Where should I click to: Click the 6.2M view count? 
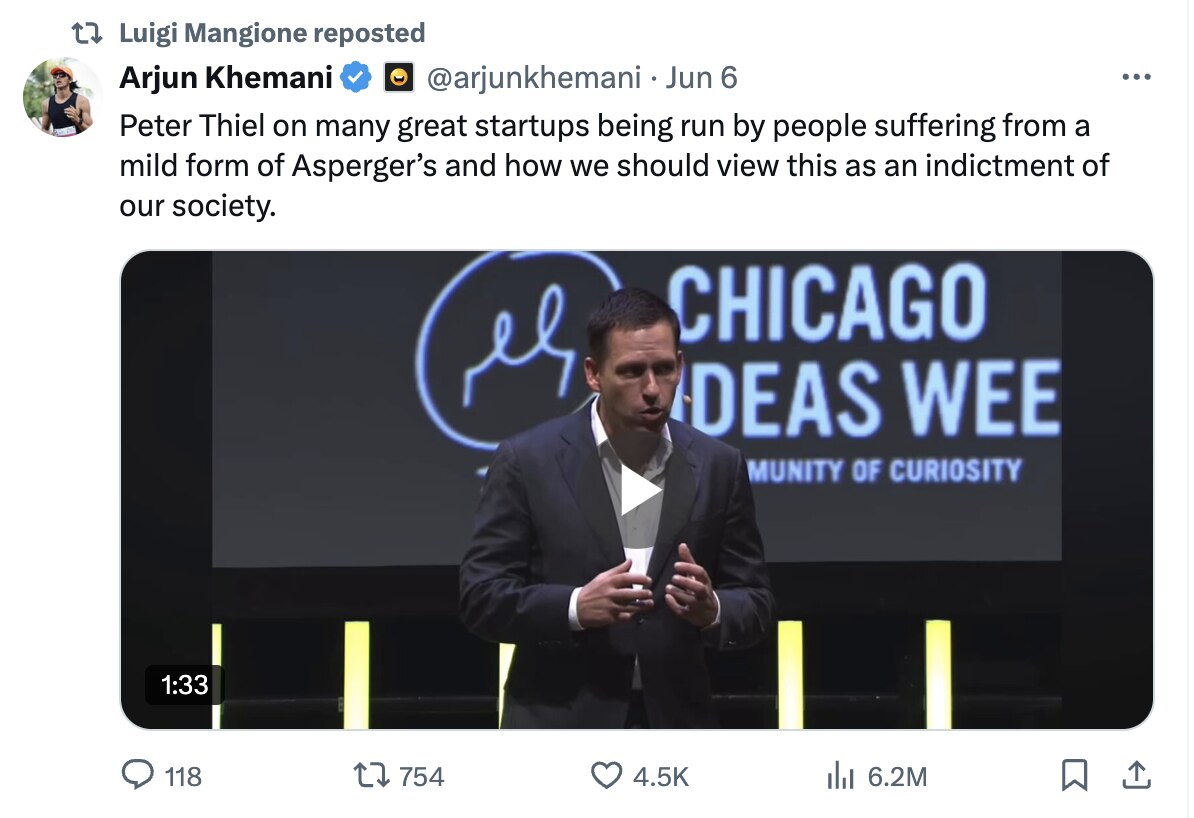898,776
